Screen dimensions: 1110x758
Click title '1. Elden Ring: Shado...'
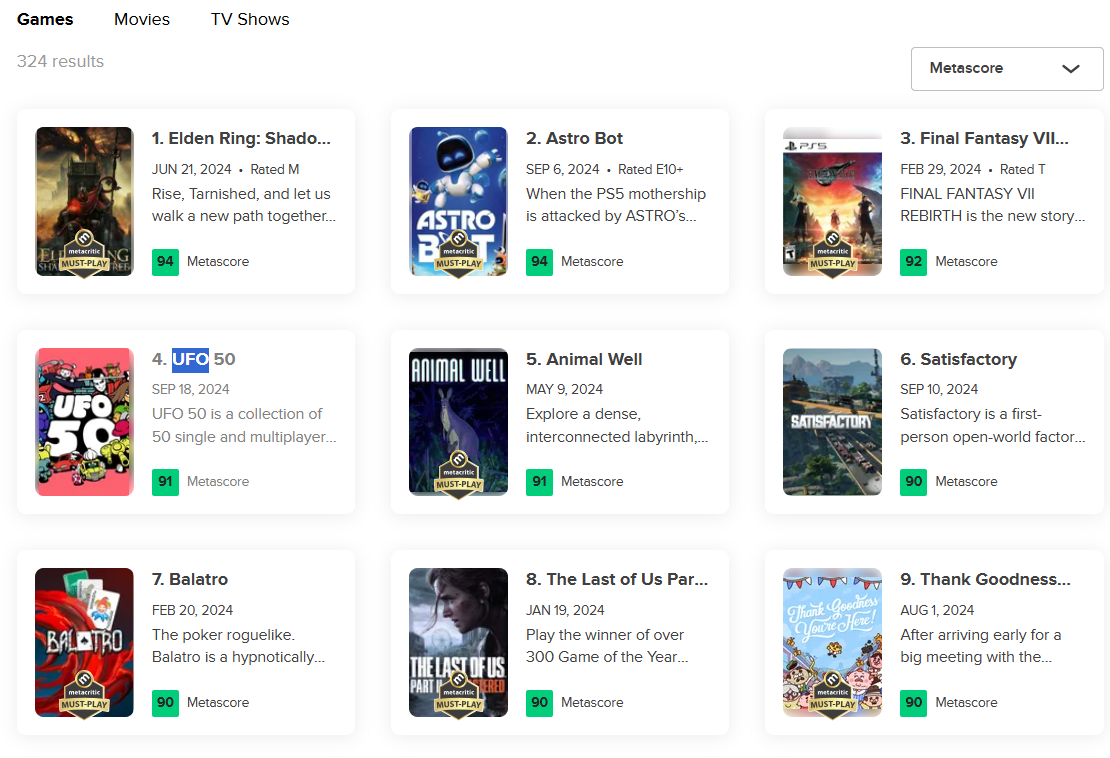point(241,139)
